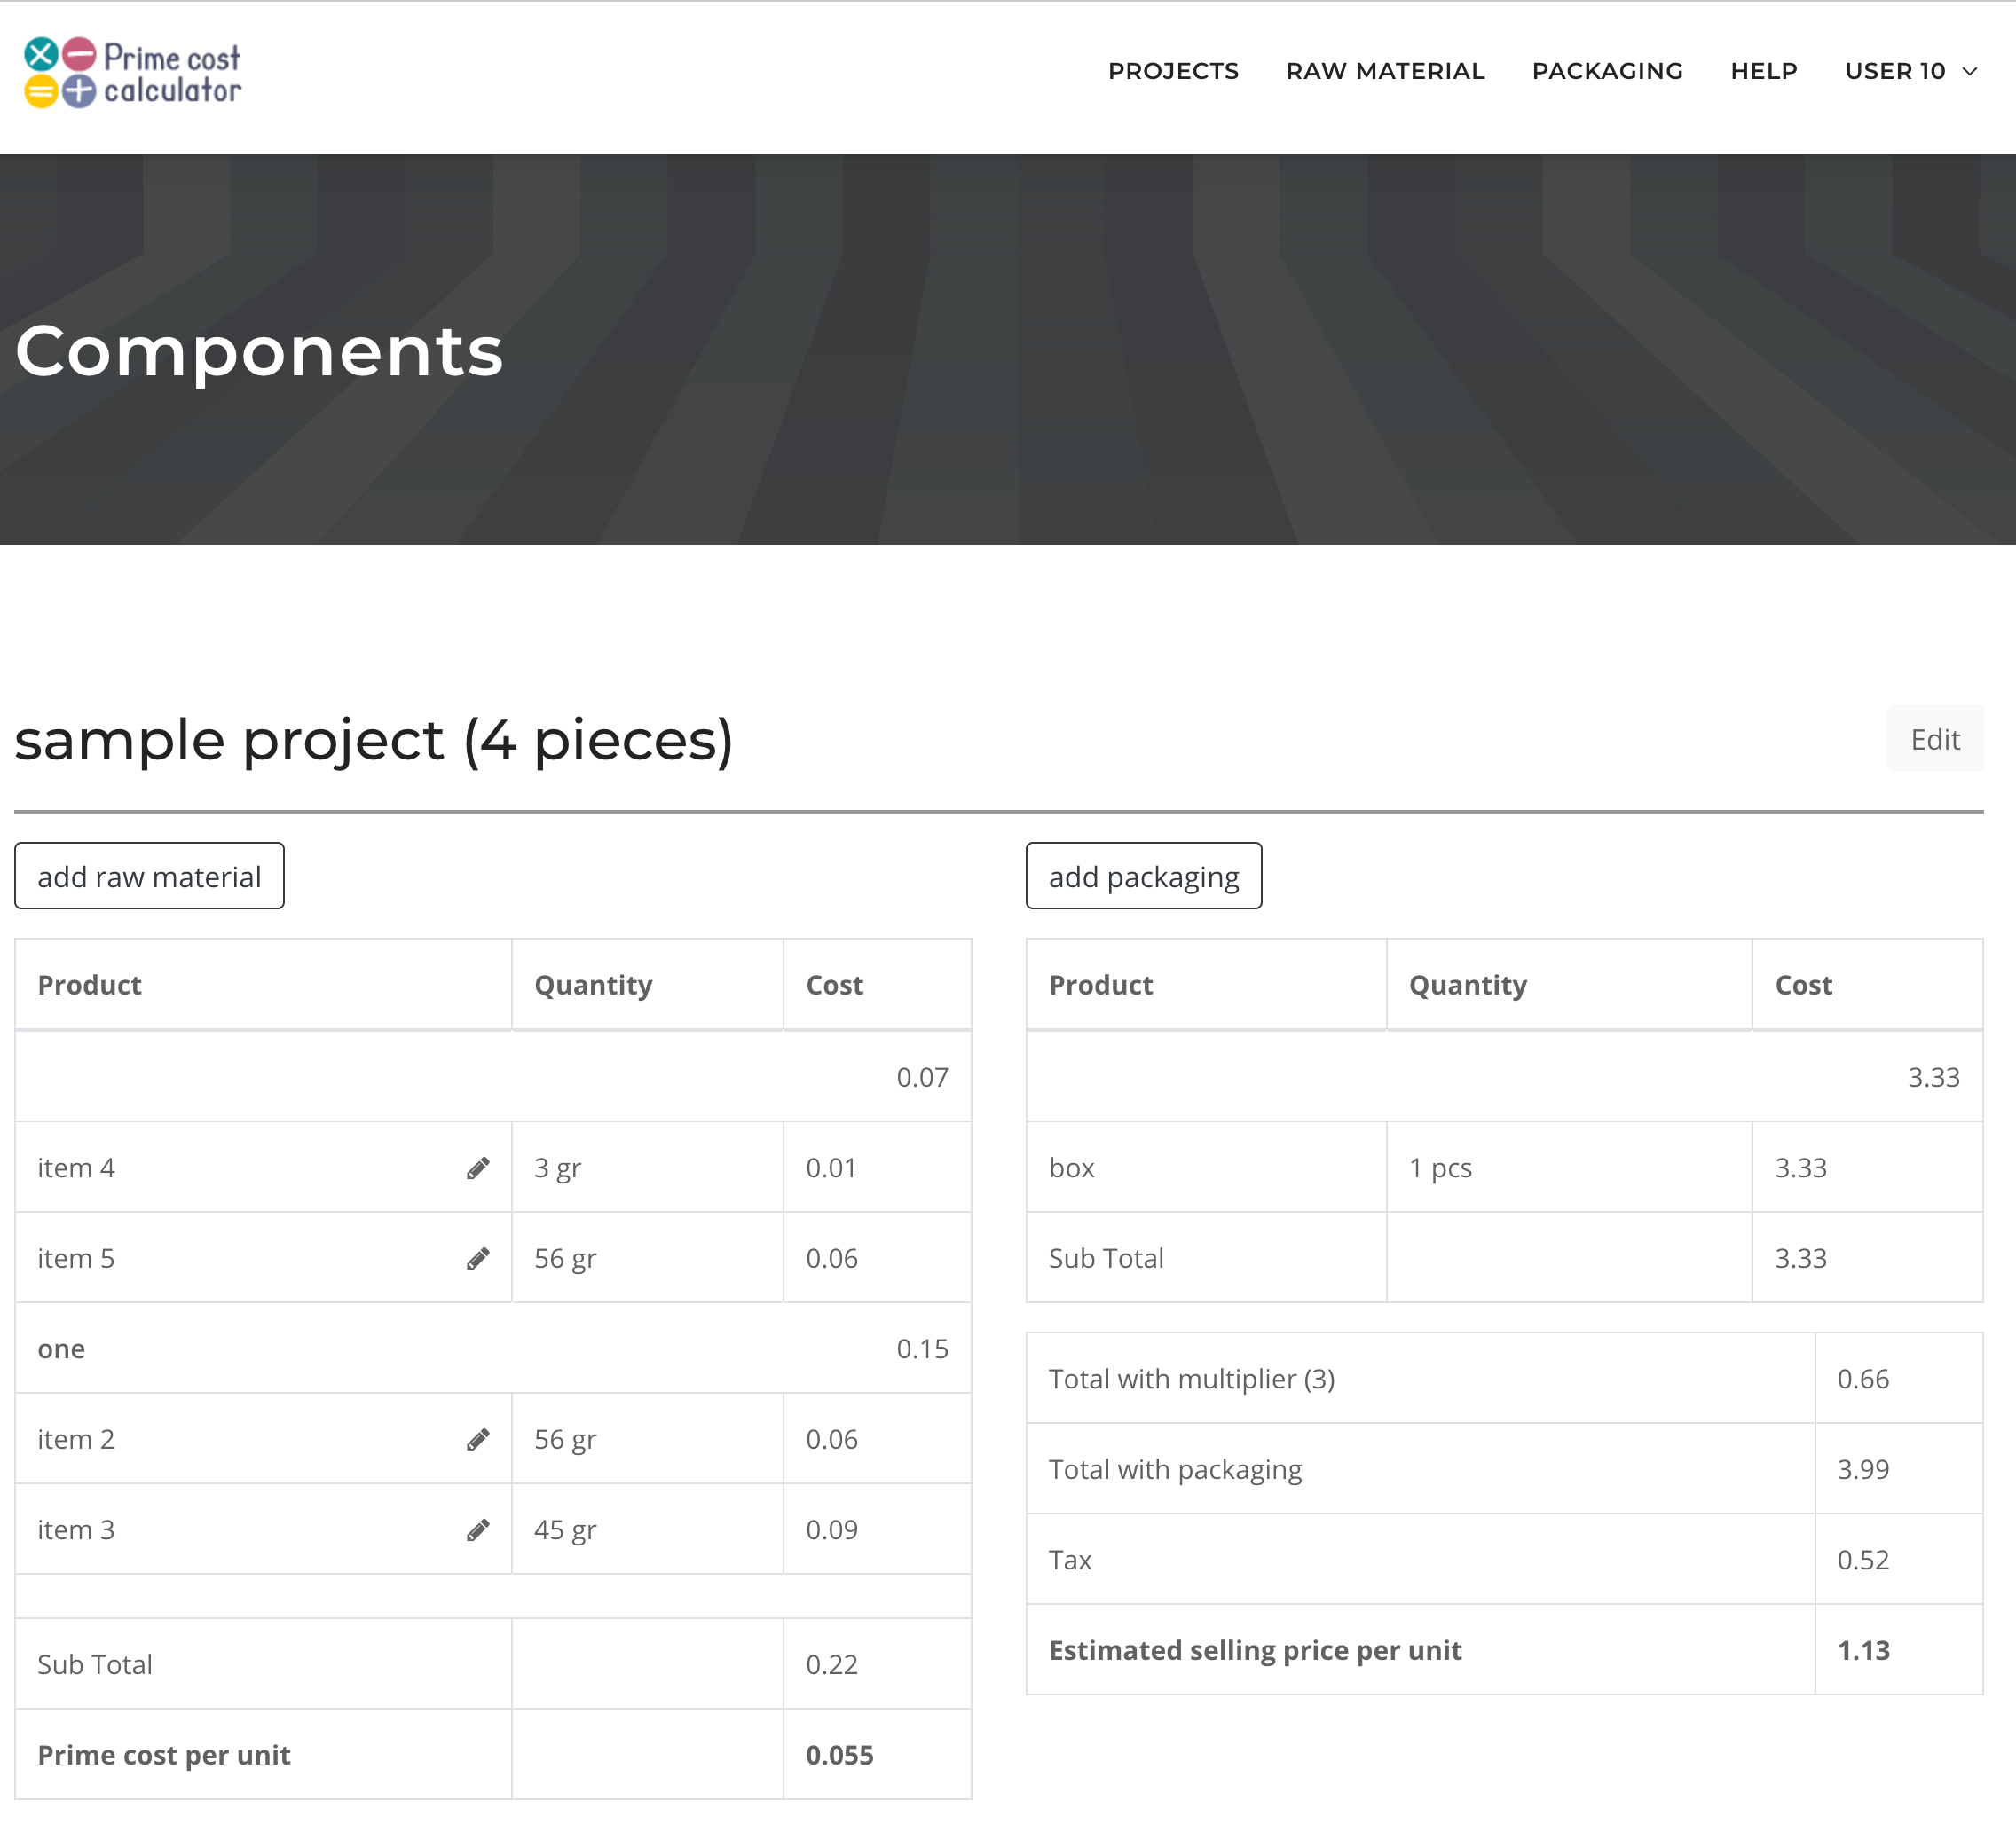Click the Edit project button

1934,739
